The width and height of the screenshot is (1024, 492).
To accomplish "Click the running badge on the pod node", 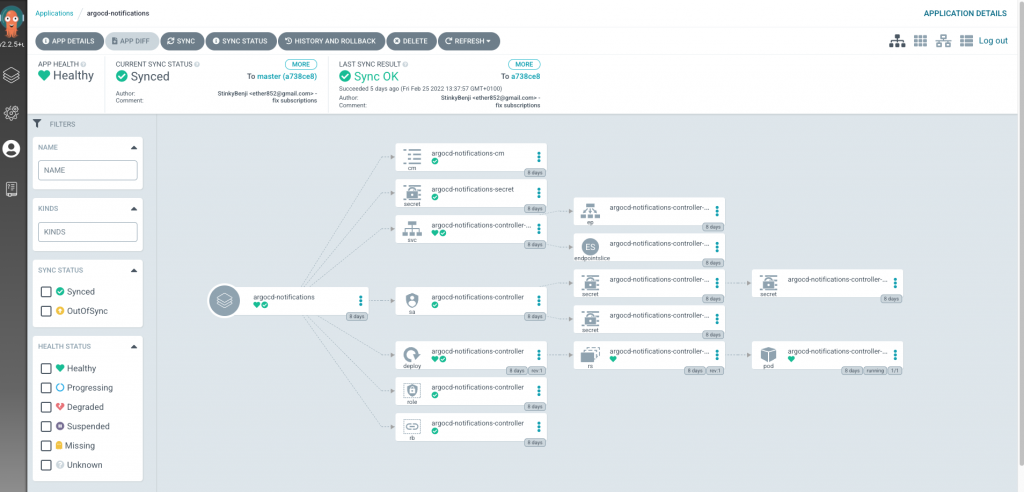I will (x=875, y=370).
